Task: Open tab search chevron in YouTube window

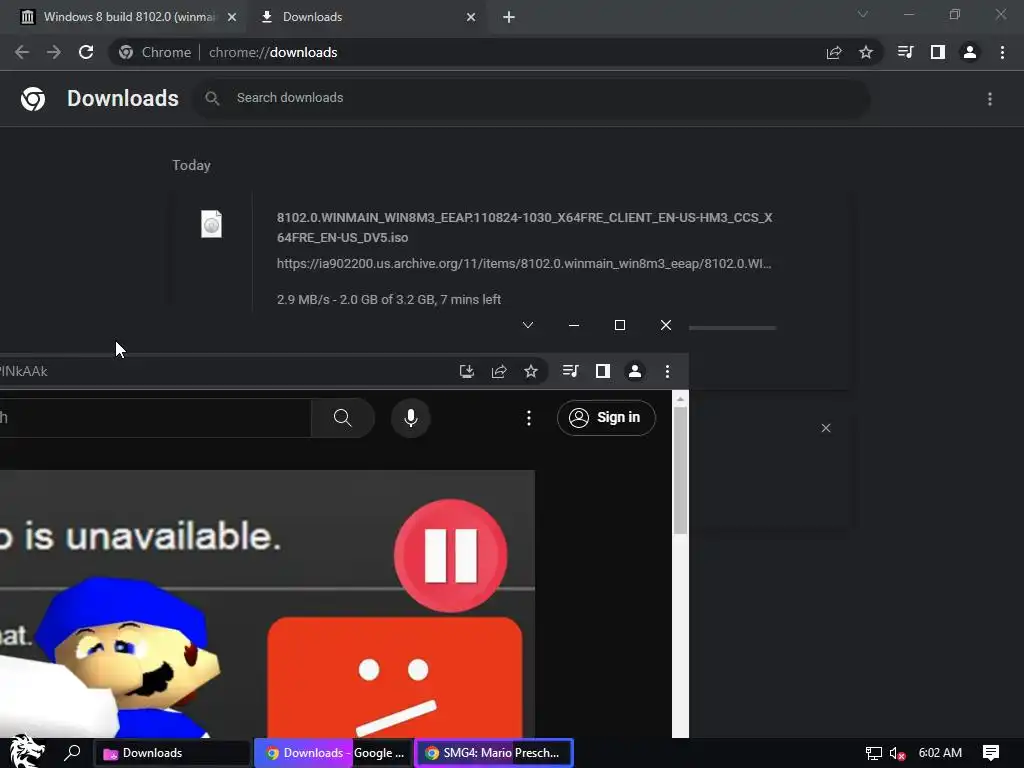Action: pyautogui.click(x=528, y=325)
